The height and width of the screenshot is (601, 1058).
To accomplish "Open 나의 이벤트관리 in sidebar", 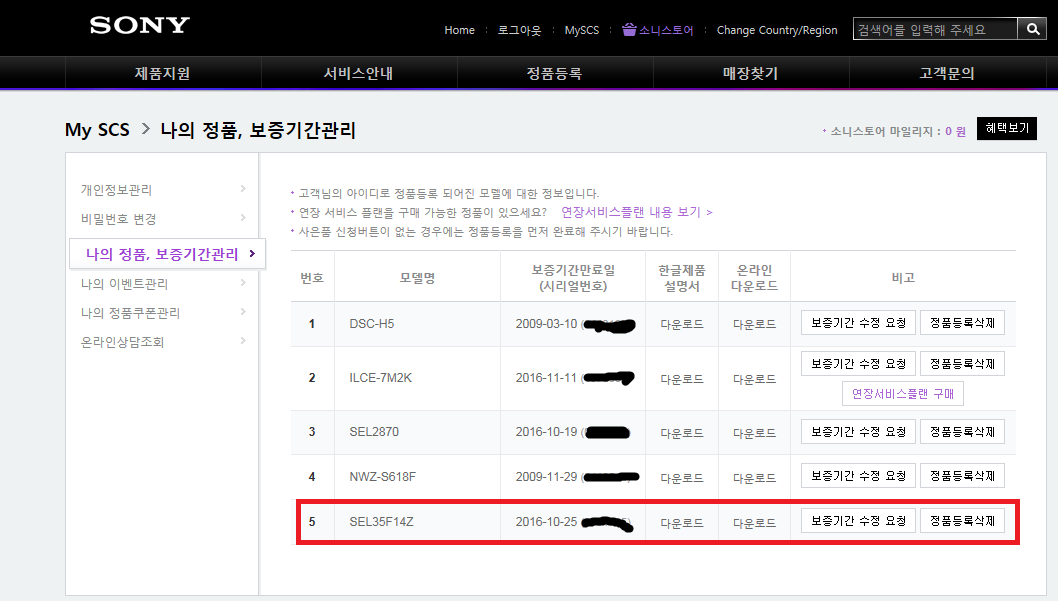I will click(124, 284).
